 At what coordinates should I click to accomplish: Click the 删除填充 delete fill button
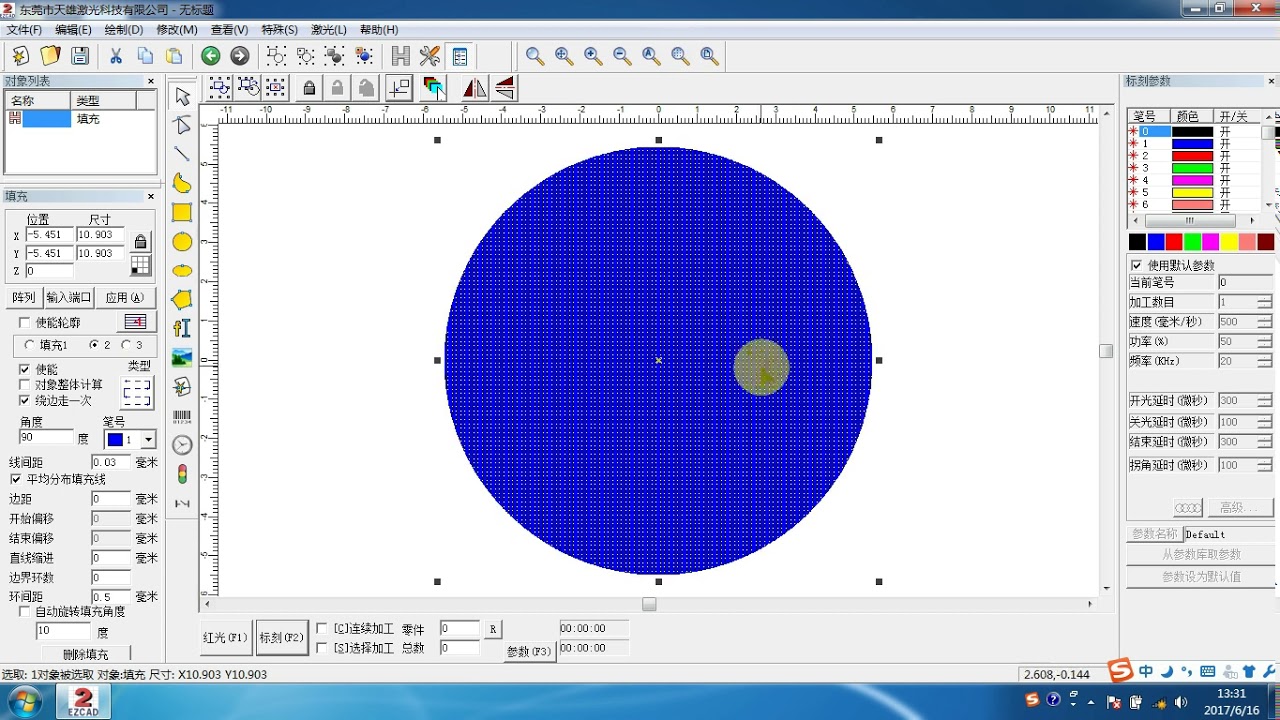click(85, 654)
